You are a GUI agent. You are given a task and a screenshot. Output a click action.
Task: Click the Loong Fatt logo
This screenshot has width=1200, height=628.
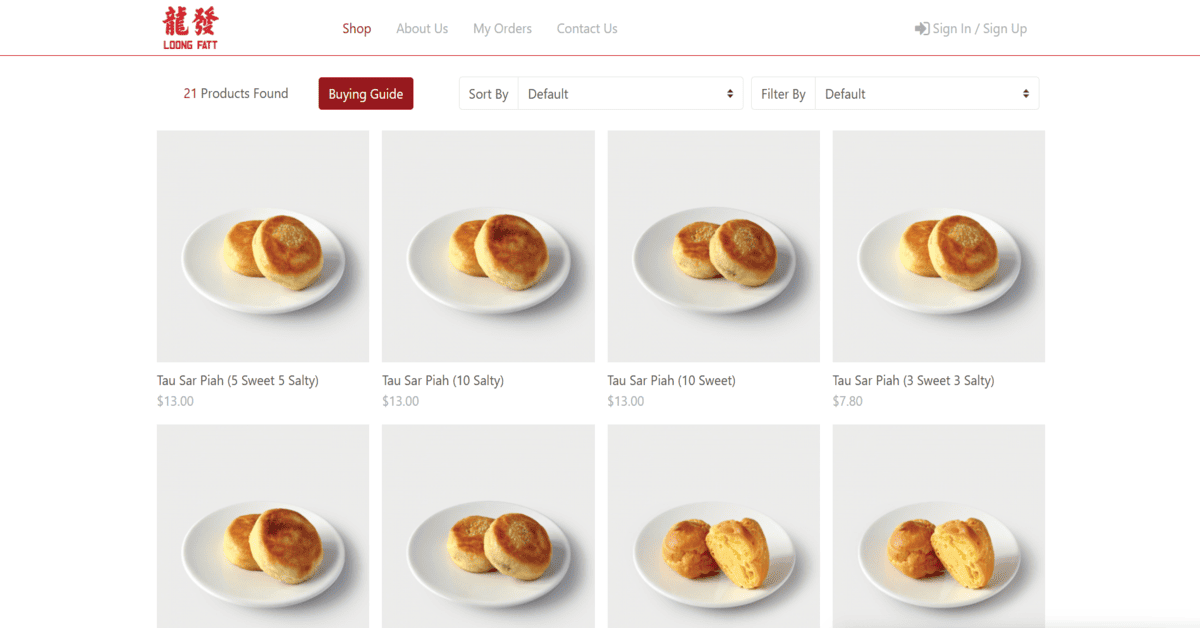tap(190, 28)
